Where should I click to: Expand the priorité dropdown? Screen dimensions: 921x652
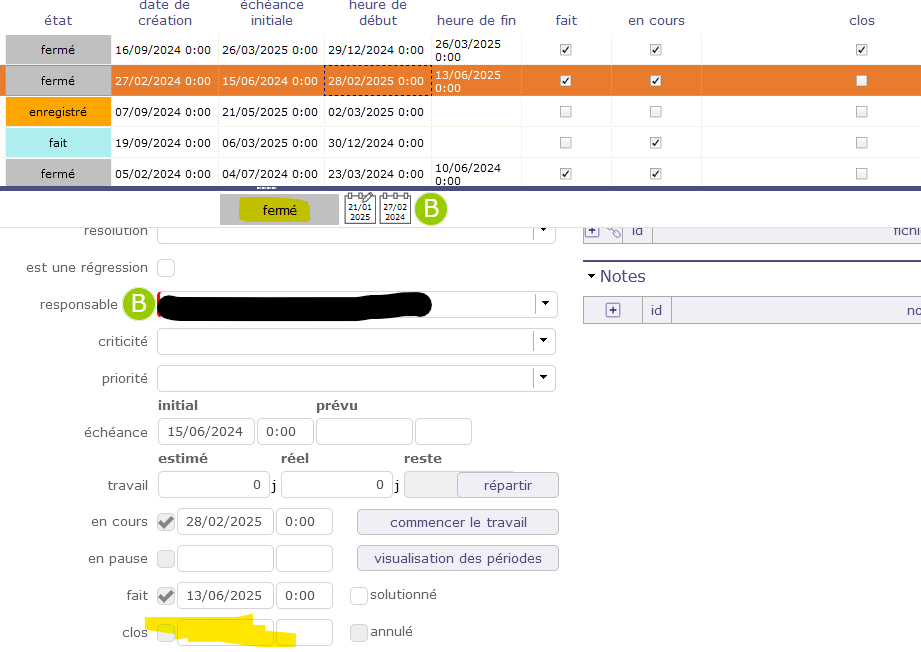(x=545, y=378)
